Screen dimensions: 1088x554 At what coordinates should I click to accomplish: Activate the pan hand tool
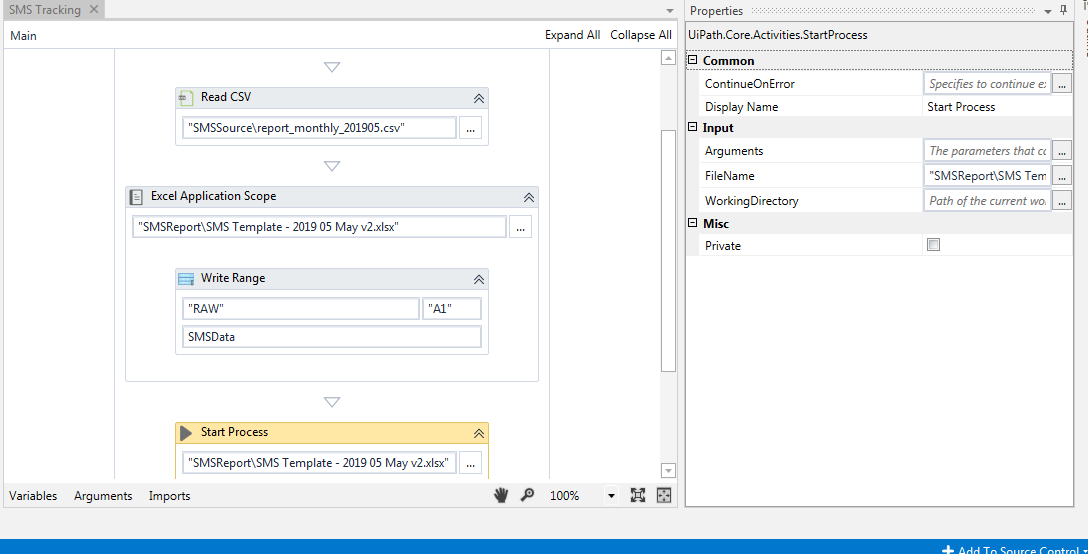[x=501, y=495]
